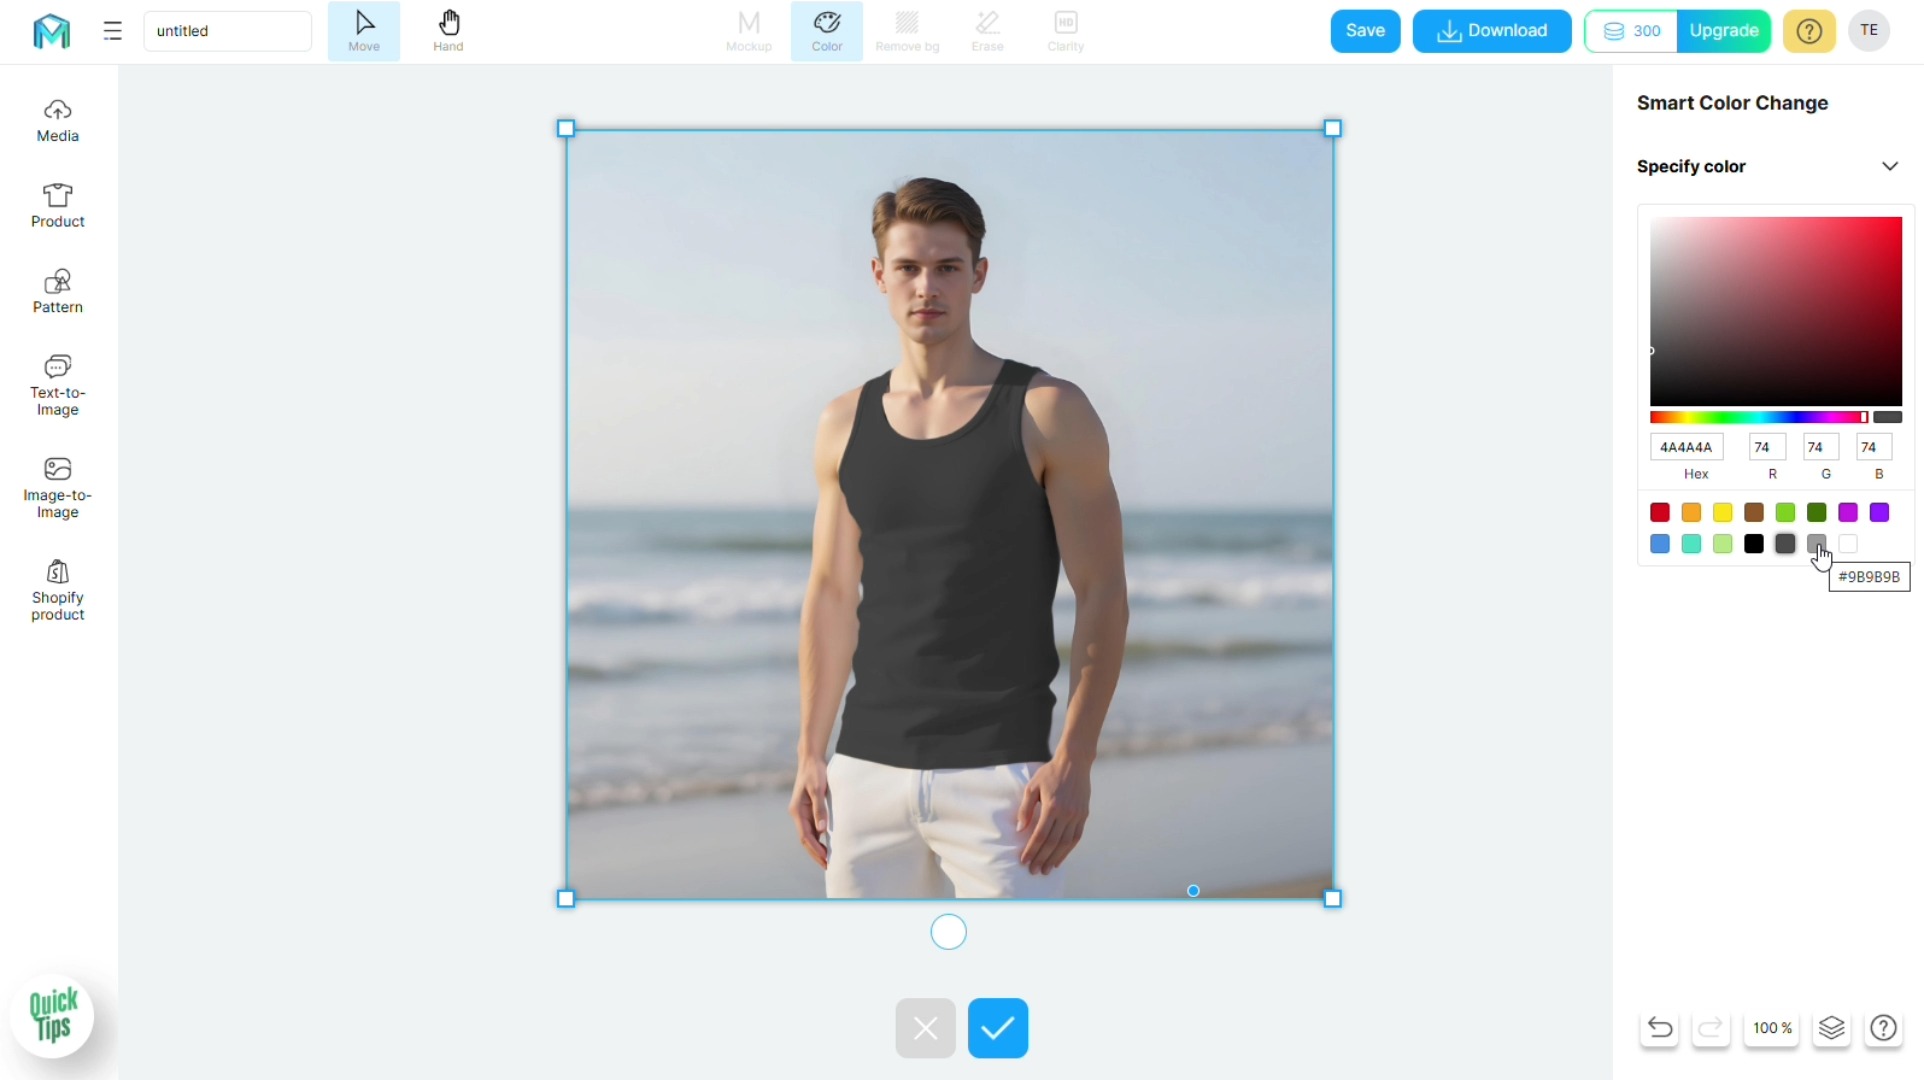Click the Download button
Screen dimensions: 1924x1080
pos(1491,31)
